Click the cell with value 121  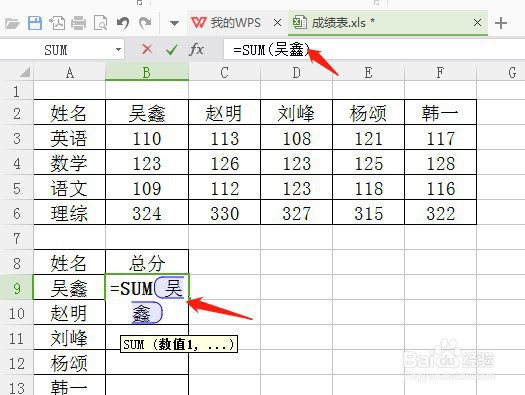369,138
